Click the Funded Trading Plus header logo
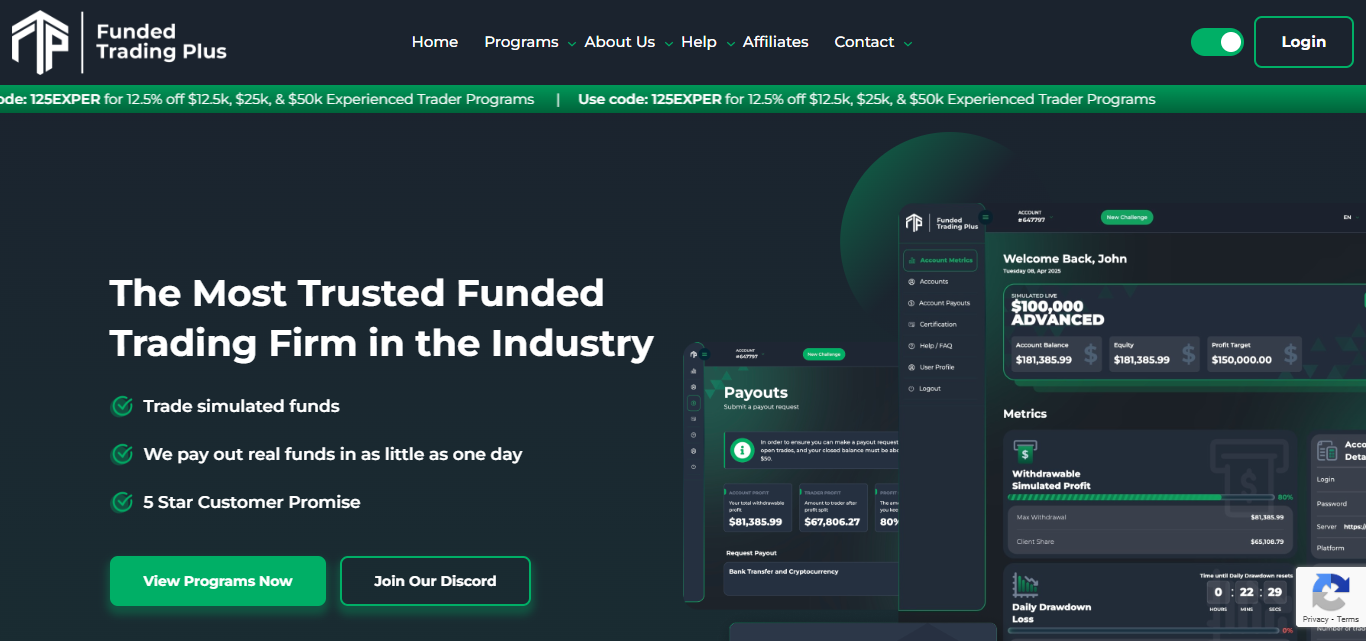1366x641 pixels. 119,42
